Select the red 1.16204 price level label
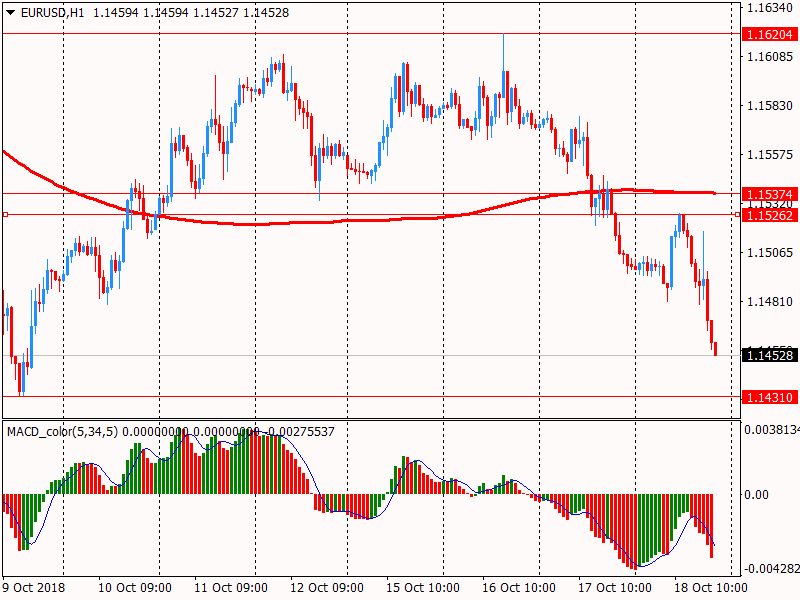Screen dimensions: 800x600 769,34
